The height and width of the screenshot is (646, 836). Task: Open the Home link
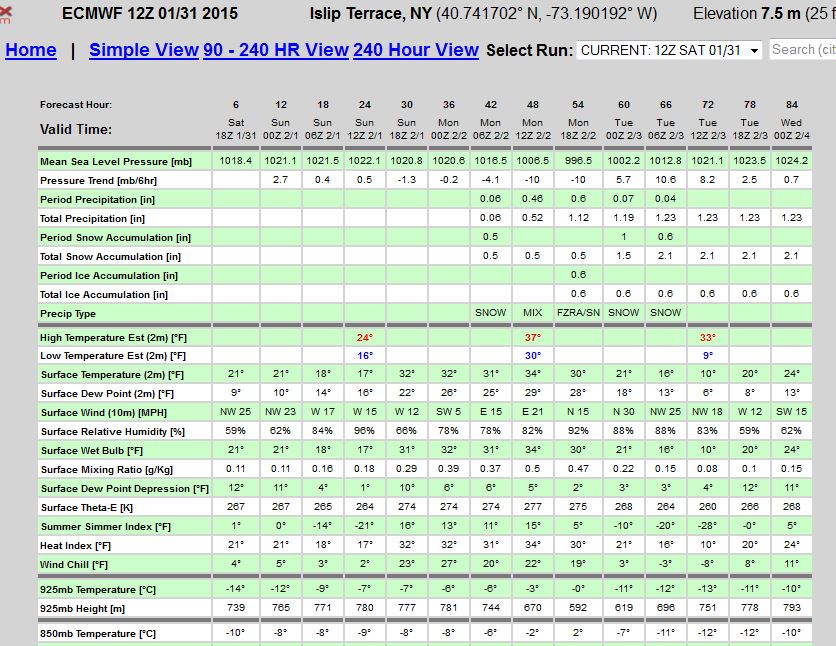pos(31,50)
